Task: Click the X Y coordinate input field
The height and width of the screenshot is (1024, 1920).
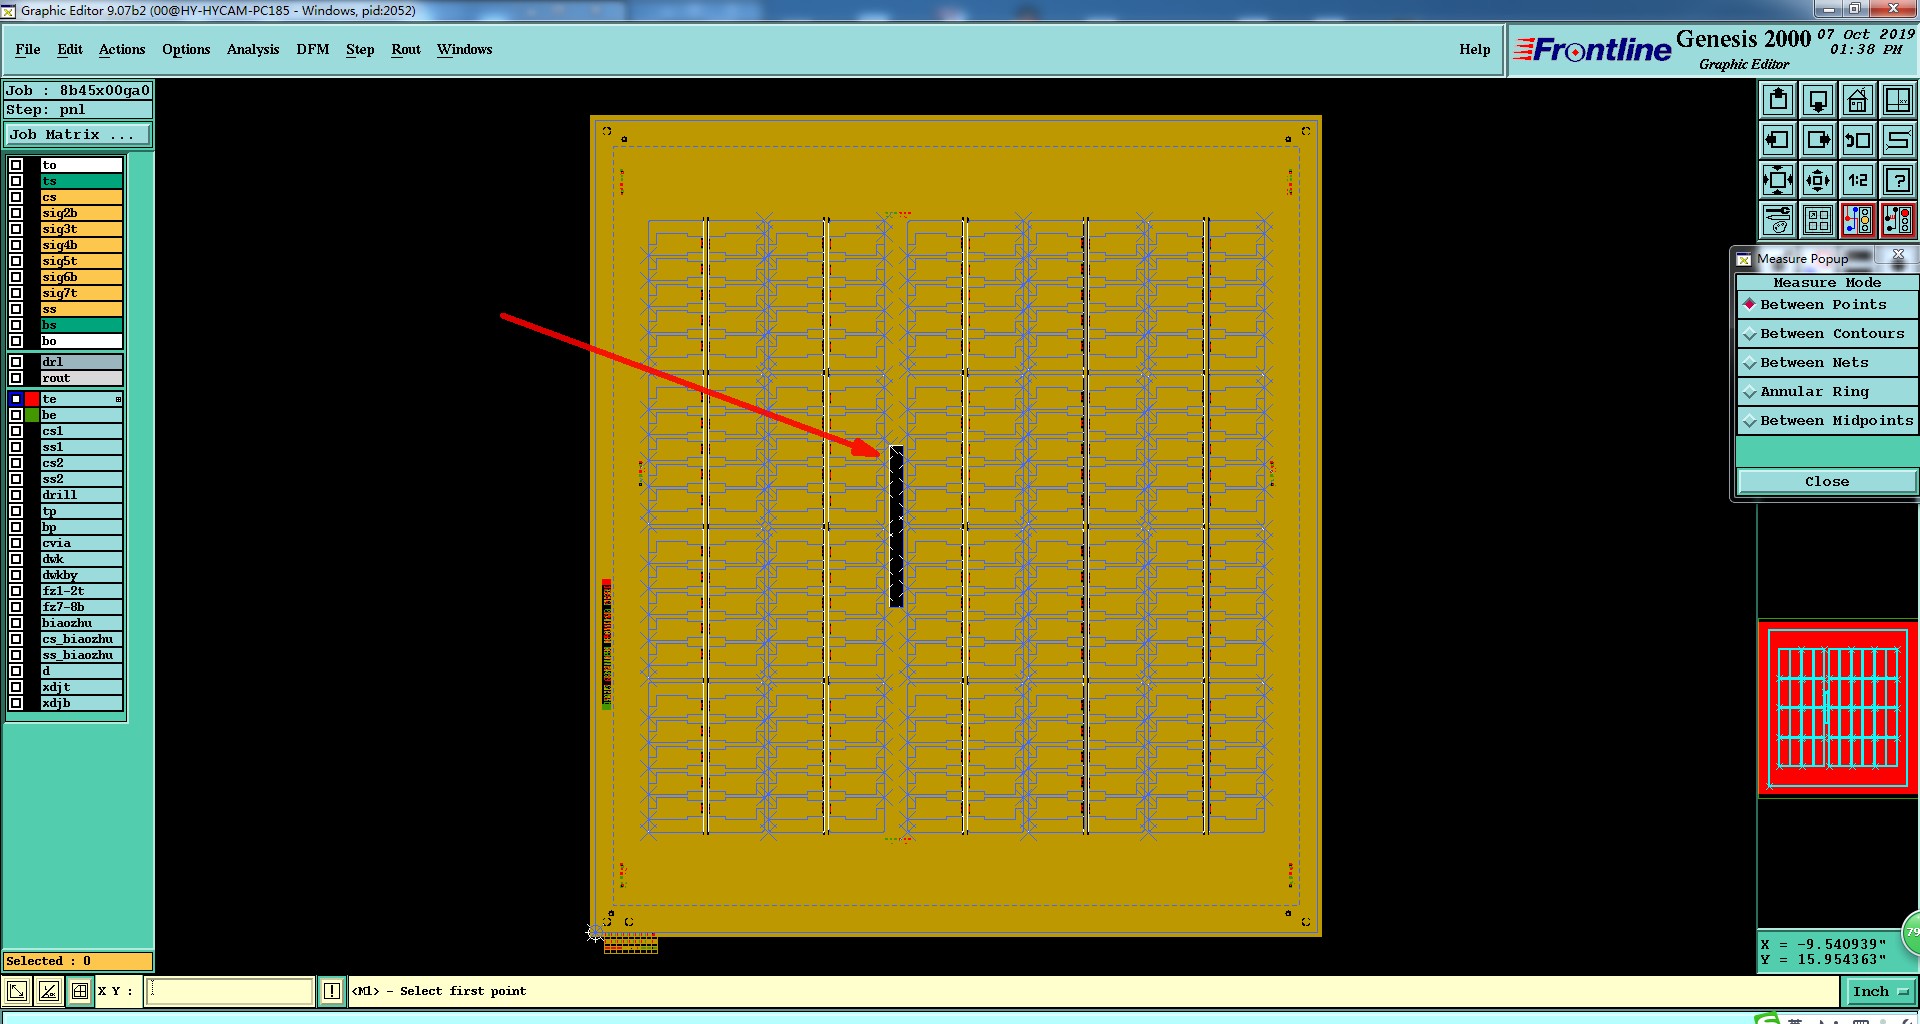Action: tap(230, 991)
